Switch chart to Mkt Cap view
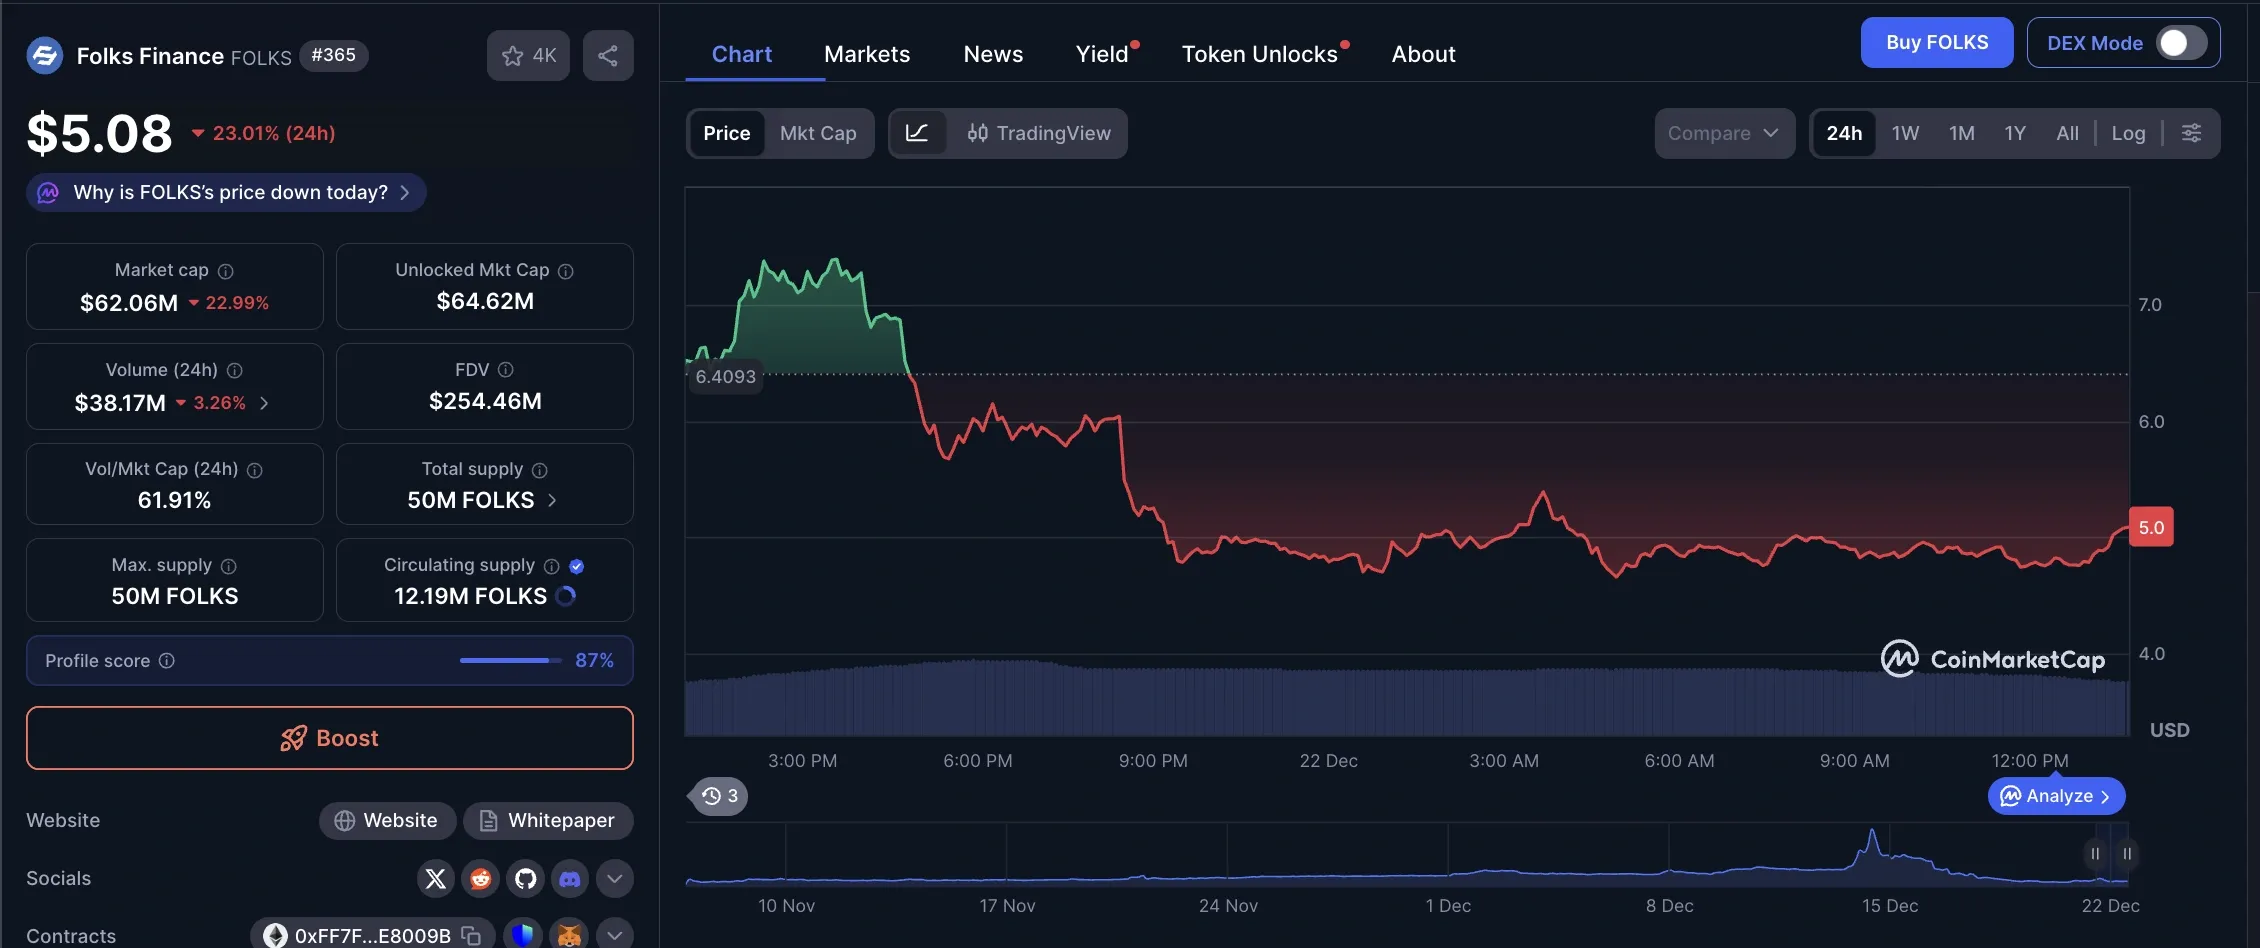 pyautogui.click(x=818, y=133)
